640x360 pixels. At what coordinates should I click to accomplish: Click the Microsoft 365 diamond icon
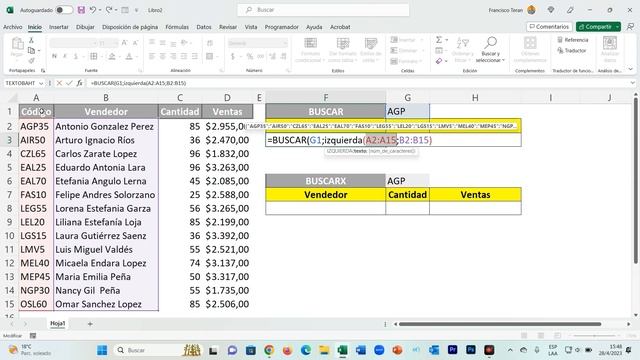click(551, 10)
